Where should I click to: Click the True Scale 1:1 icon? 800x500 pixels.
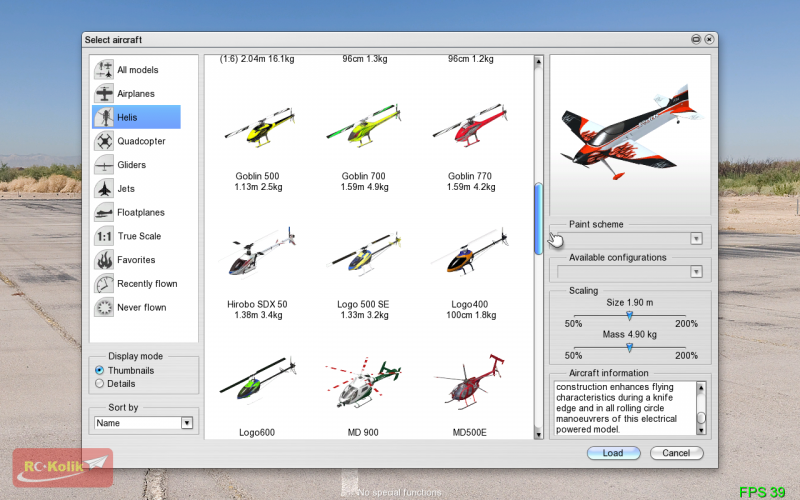[x=104, y=236]
